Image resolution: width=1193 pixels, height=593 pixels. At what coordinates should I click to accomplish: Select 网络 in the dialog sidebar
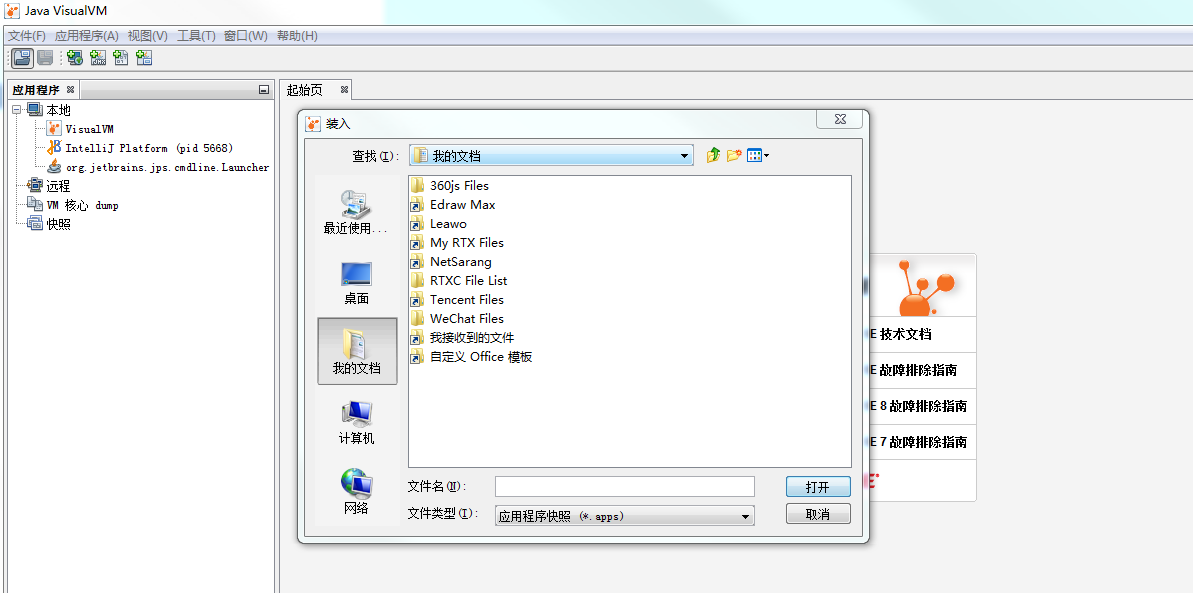click(356, 488)
